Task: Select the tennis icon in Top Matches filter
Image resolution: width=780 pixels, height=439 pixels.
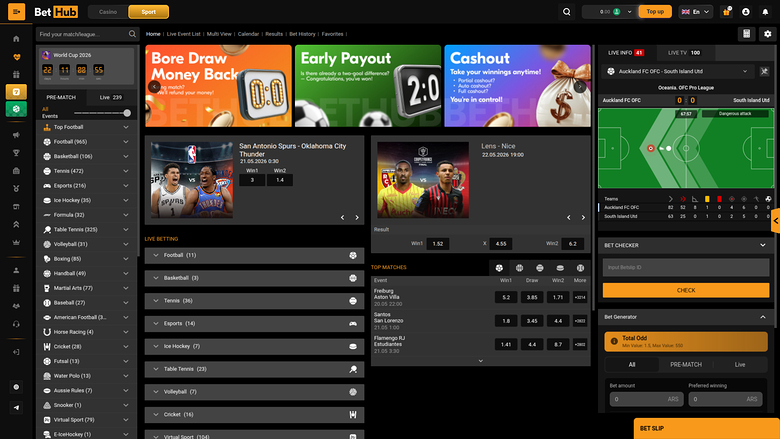Action: pyautogui.click(x=540, y=268)
